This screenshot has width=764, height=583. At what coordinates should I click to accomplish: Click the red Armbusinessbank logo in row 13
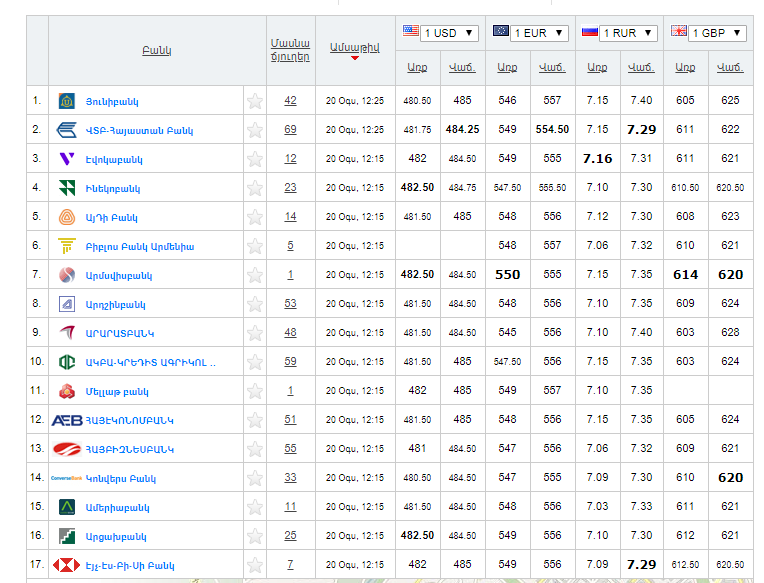click(67, 449)
